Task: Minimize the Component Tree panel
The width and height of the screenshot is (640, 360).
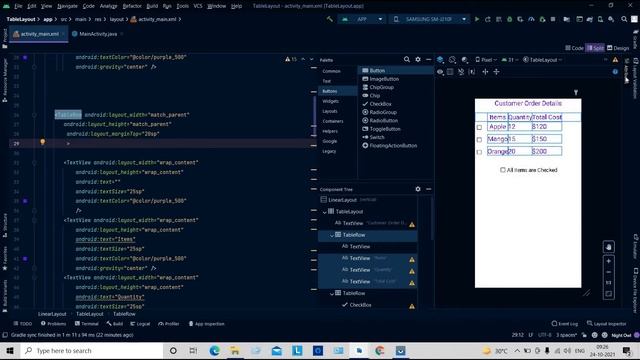Action: (x=428, y=189)
